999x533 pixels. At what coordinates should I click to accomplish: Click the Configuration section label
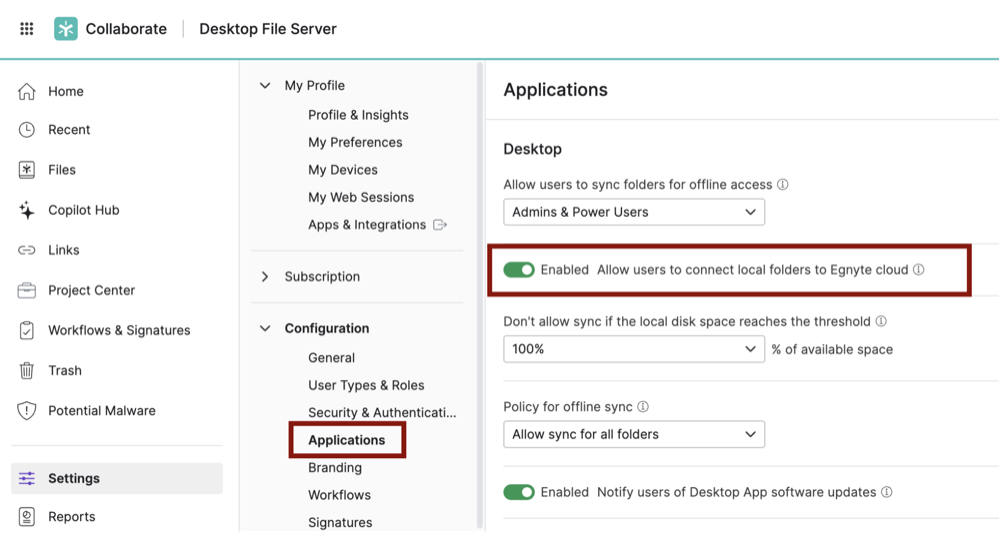[x=327, y=329]
